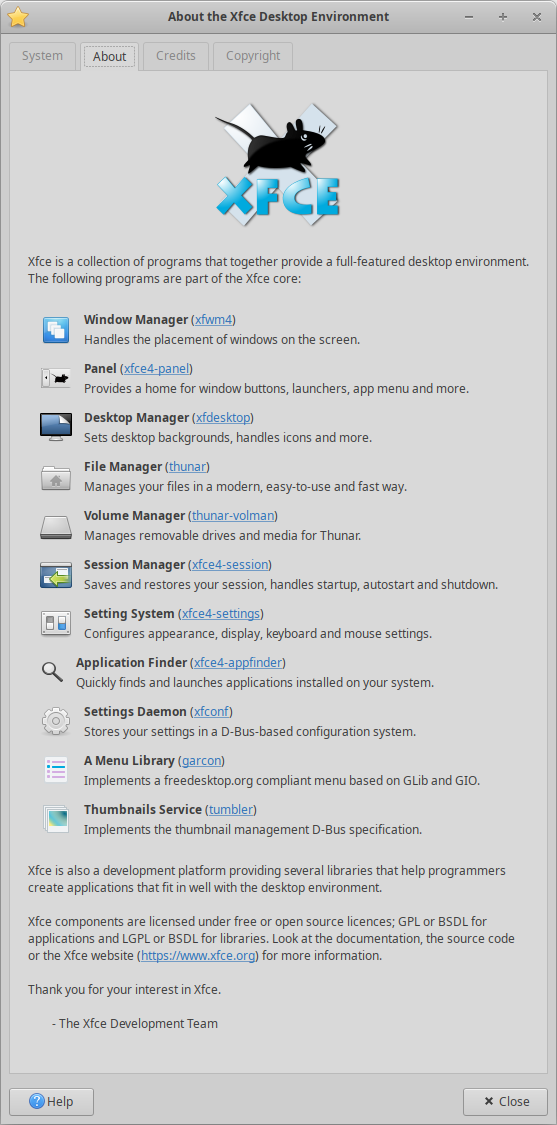The width and height of the screenshot is (557, 1125).
Task: Click the Panel mouse icon
Action: 55,378
